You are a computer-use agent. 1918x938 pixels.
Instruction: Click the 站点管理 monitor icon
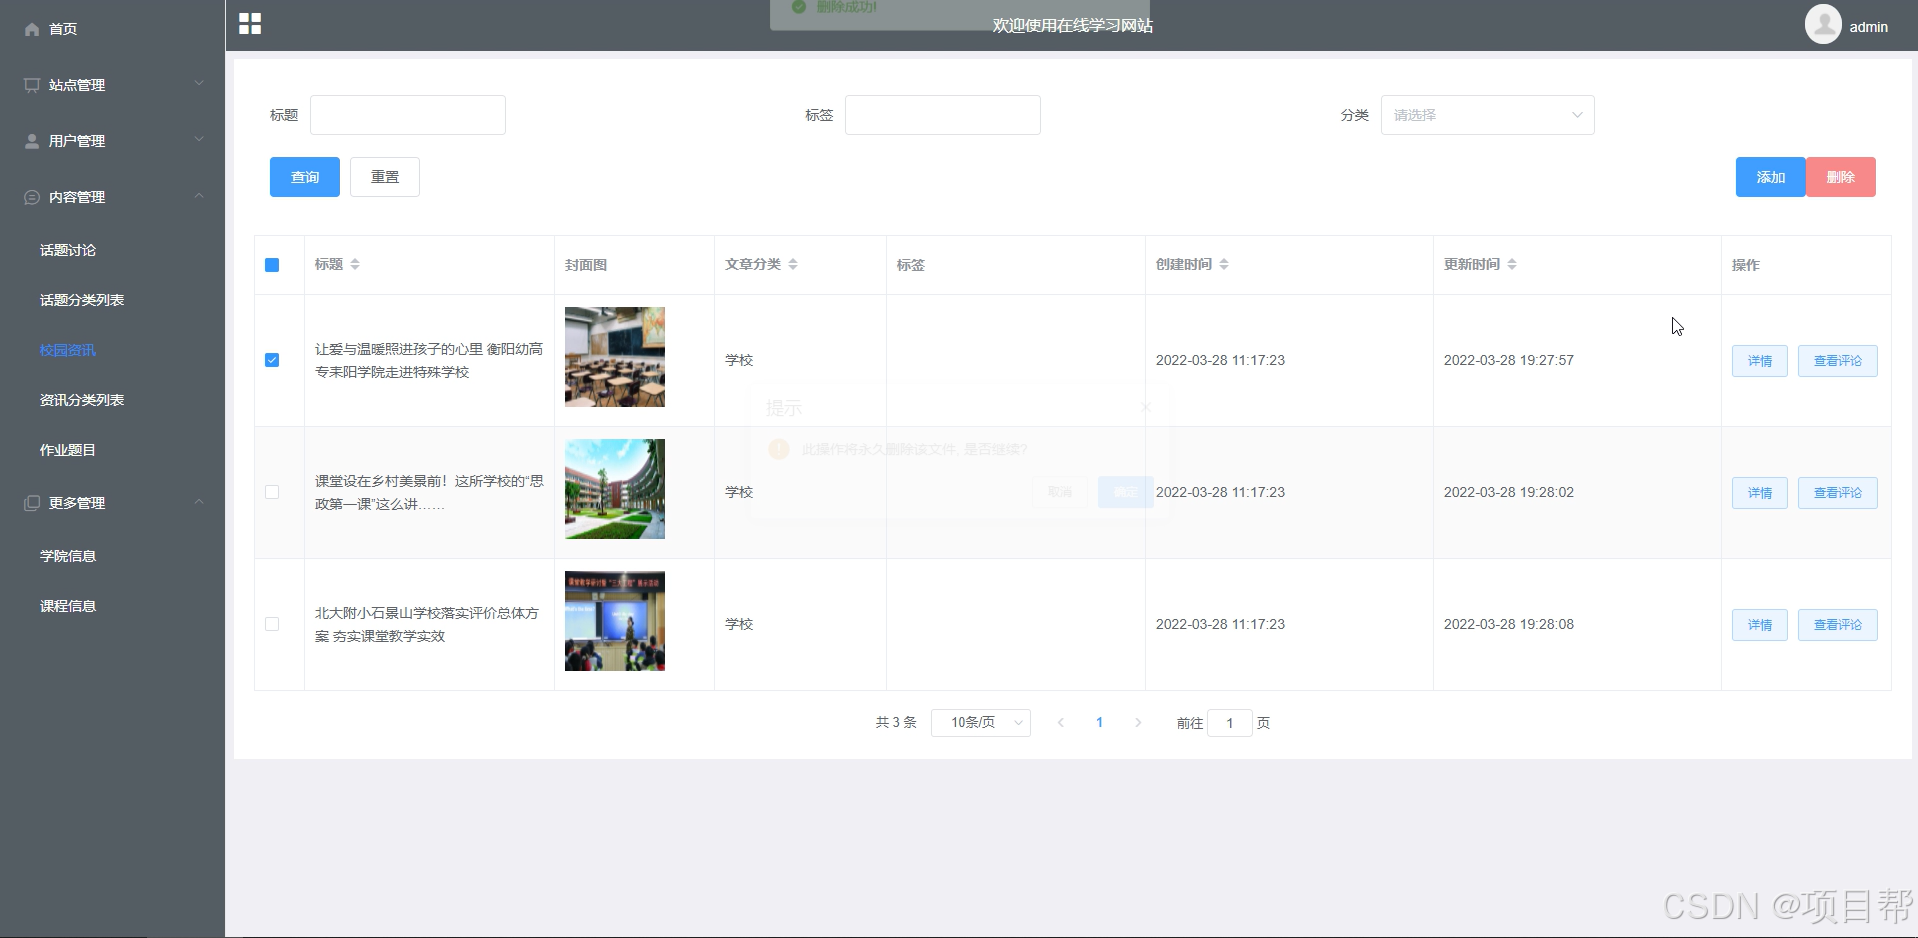click(32, 85)
